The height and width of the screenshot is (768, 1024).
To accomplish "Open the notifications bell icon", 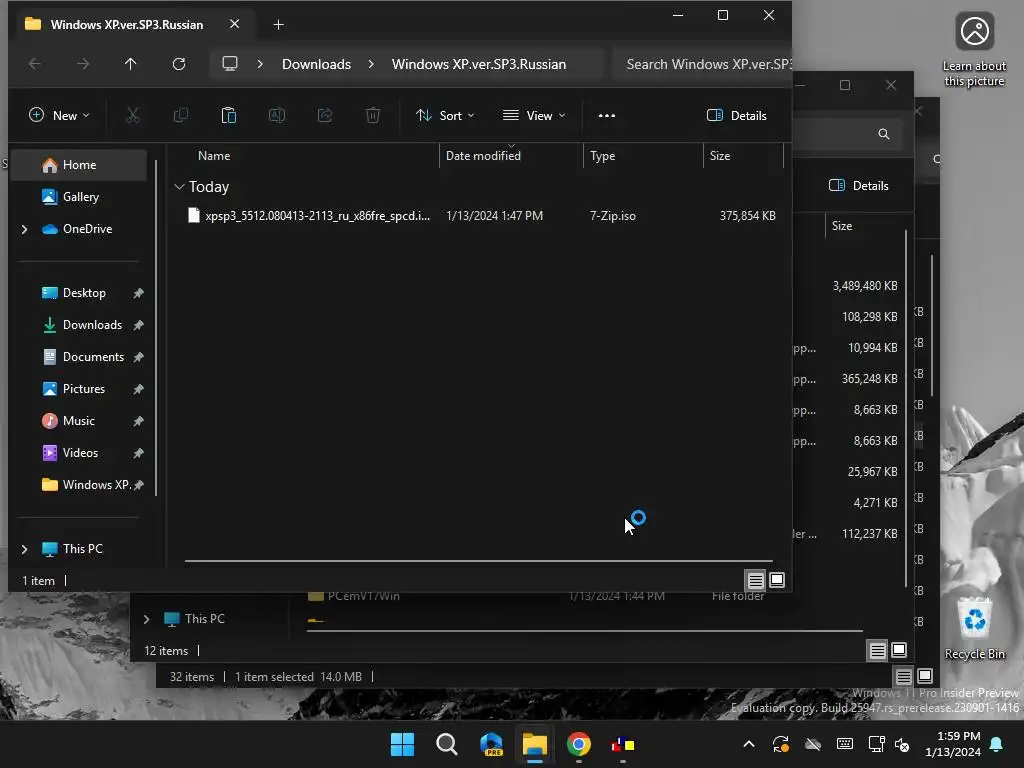I will (997, 744).
